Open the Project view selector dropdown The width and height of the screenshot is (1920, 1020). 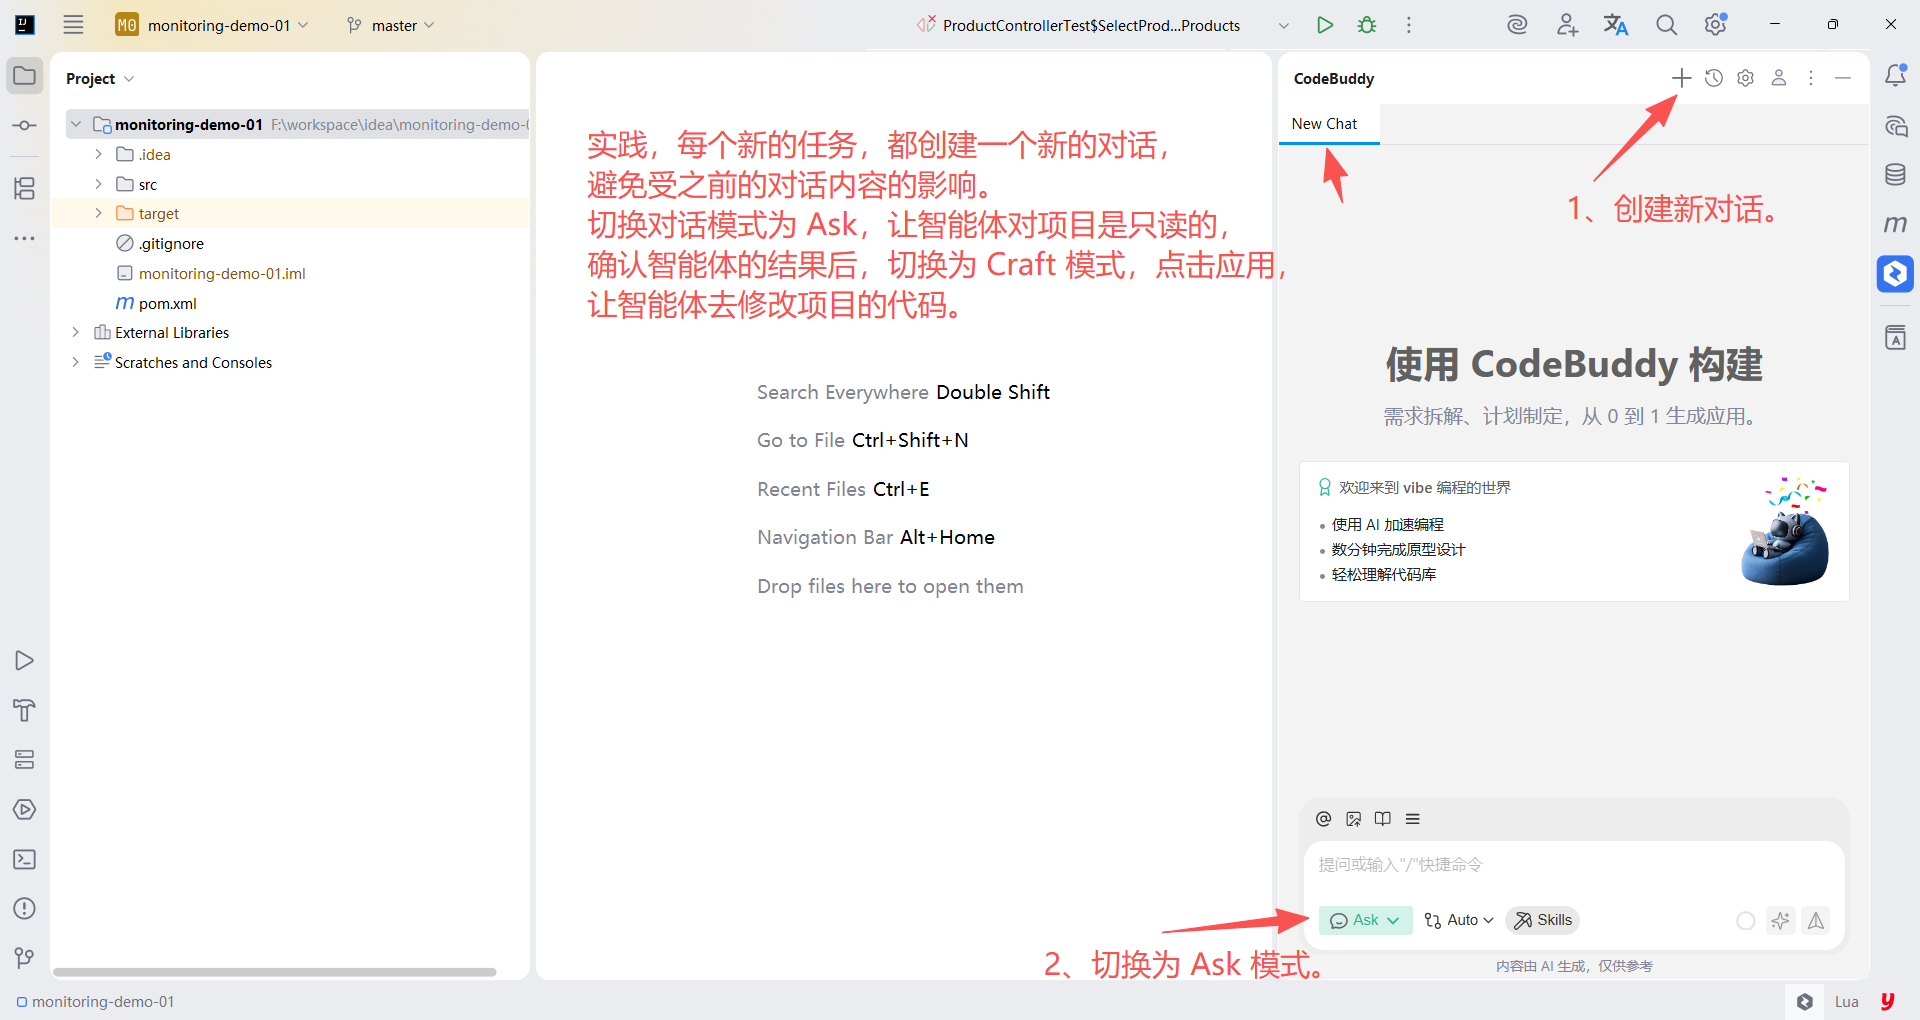[100, 78]
